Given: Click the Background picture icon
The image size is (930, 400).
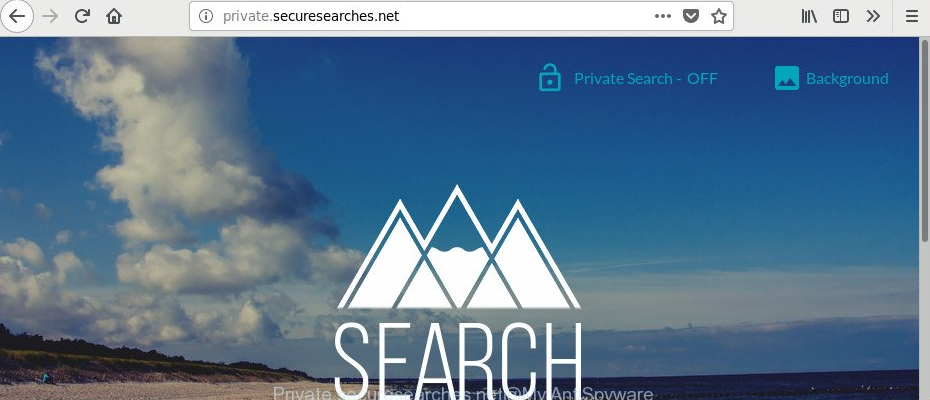Looking at the screenshot, I should point(786,78).
